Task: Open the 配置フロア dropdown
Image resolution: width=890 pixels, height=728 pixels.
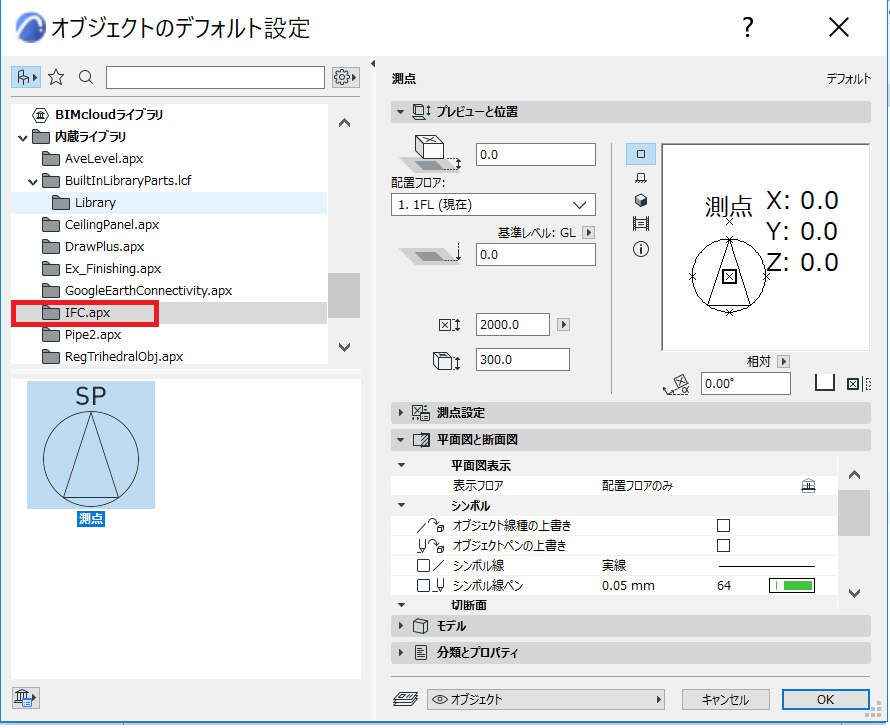Action: click(493, 205)
